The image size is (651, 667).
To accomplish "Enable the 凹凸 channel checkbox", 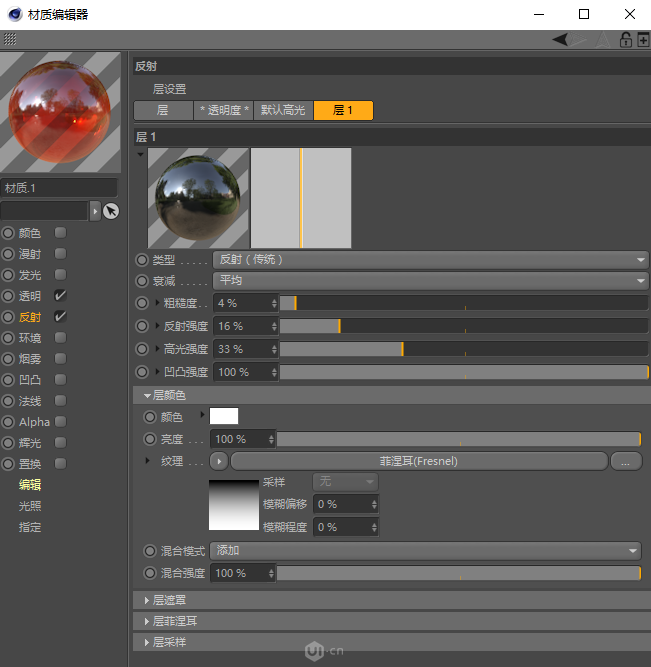I will tap(61, 380).
